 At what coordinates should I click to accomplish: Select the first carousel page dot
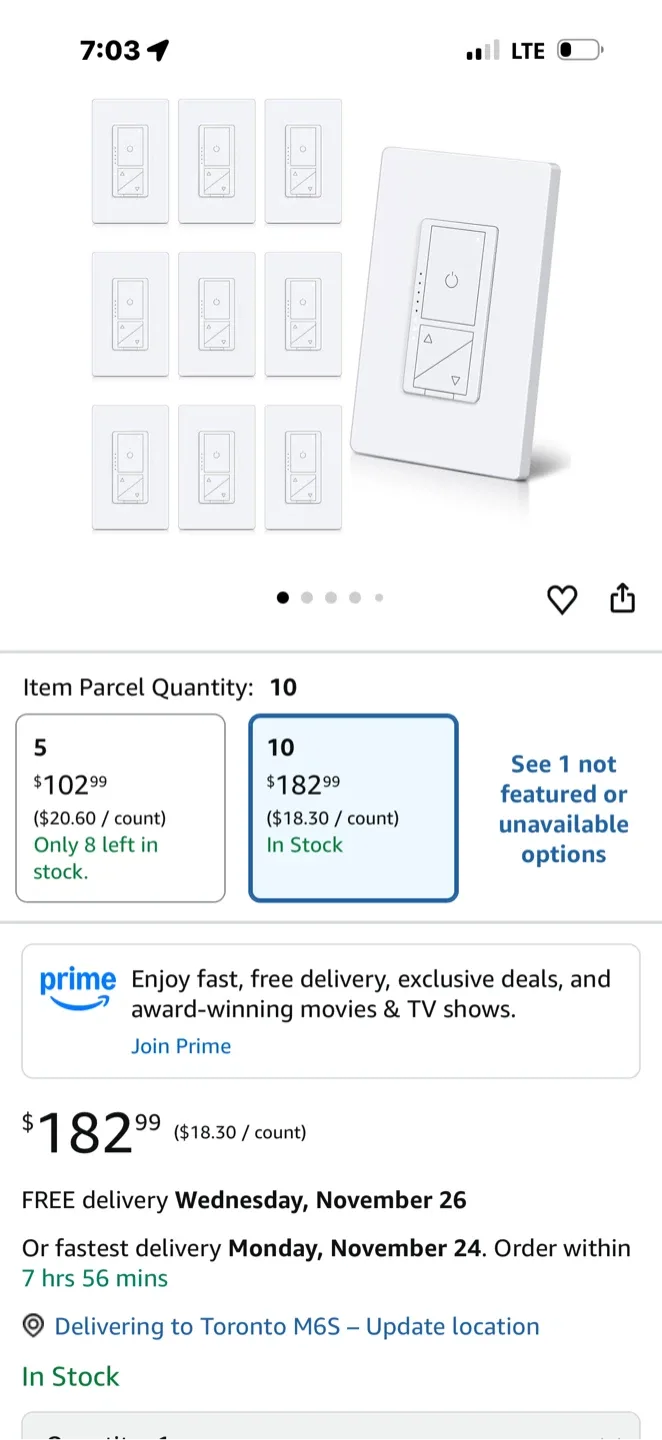point(283,597)
